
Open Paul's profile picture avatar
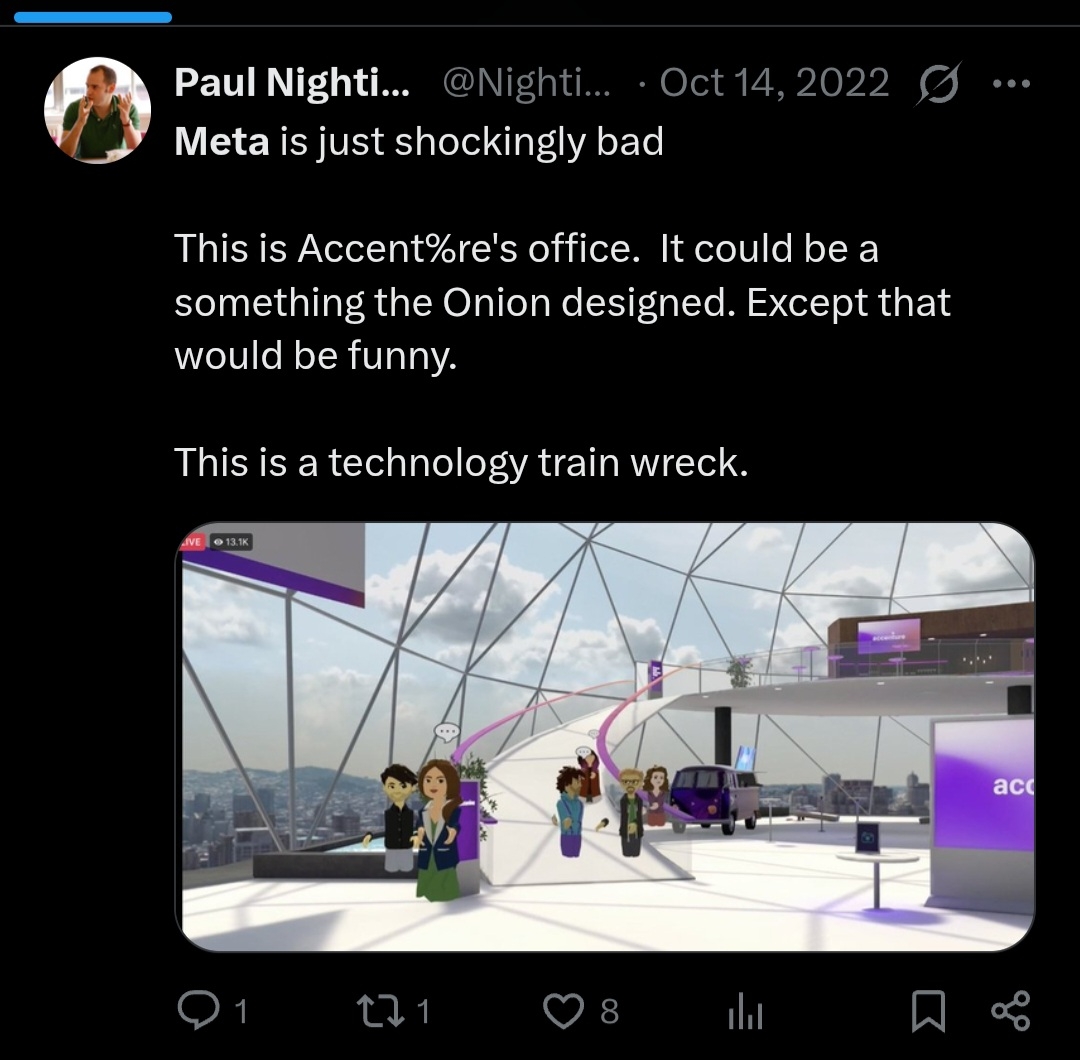tap(98, 109)
